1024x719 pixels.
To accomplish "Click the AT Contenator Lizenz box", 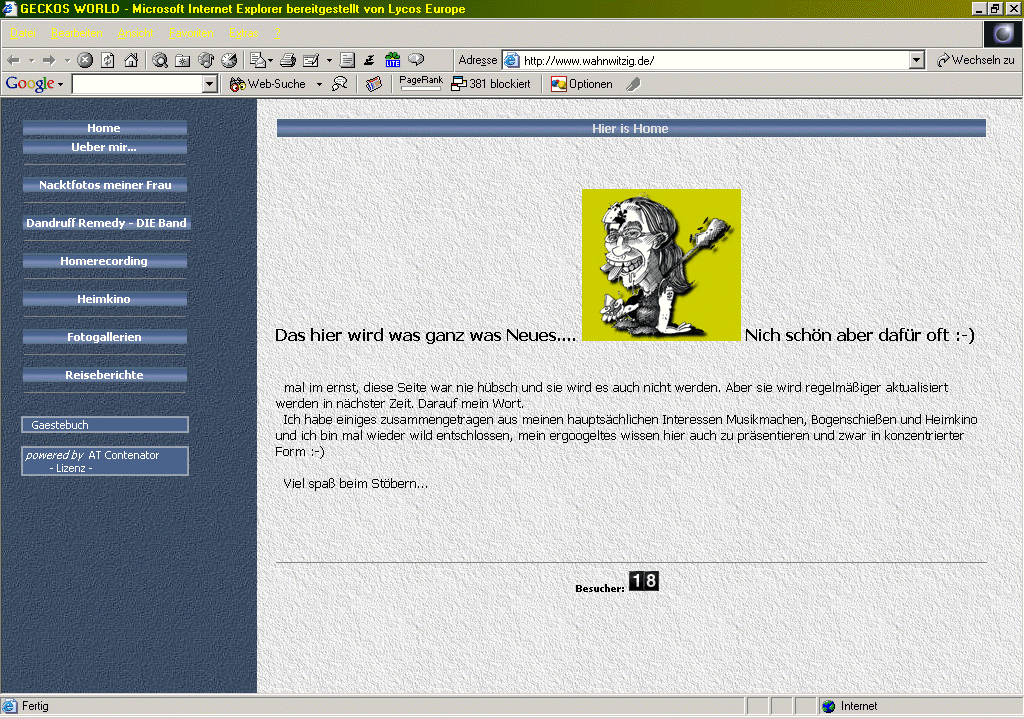I will [x=105, y=461].
